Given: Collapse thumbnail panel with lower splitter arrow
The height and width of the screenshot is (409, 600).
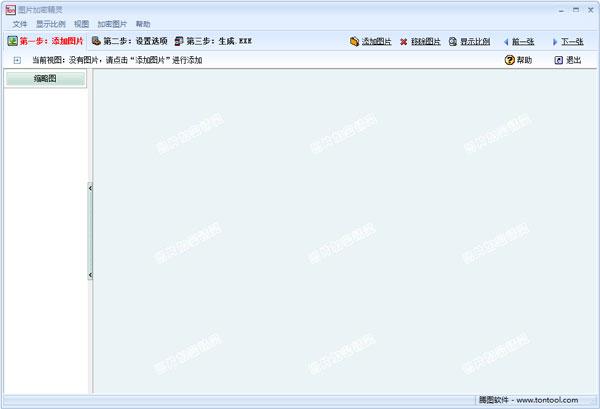Looking at the screenshot, I should tap(90, 275).
